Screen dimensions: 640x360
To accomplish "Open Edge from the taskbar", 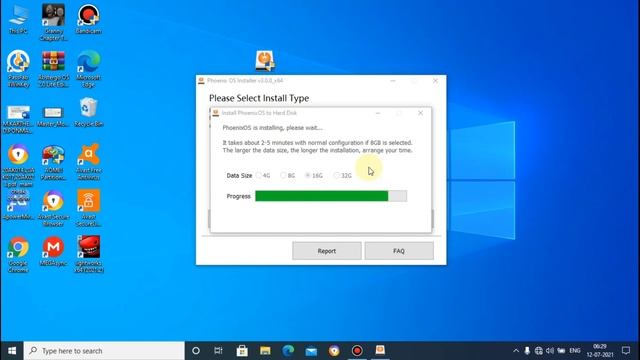I will point(288,351).
